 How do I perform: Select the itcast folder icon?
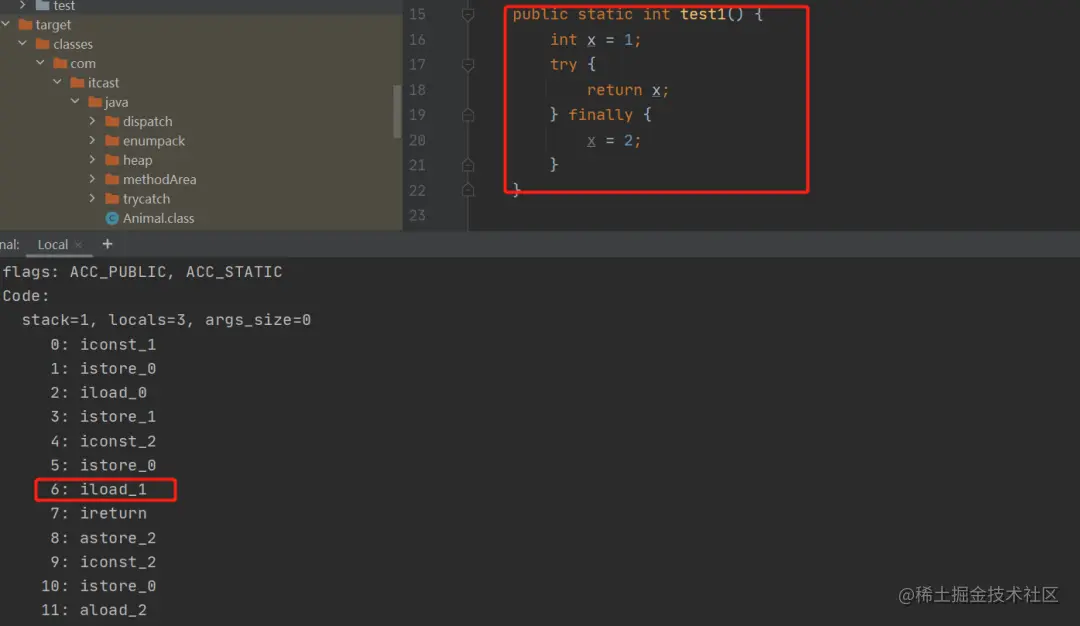[x=77, y=83]
